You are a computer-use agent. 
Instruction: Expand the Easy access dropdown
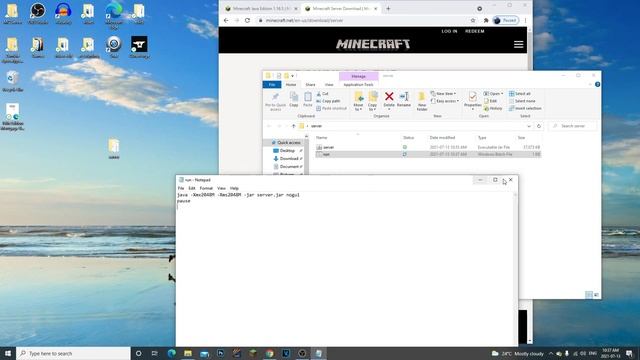[445, 101]
